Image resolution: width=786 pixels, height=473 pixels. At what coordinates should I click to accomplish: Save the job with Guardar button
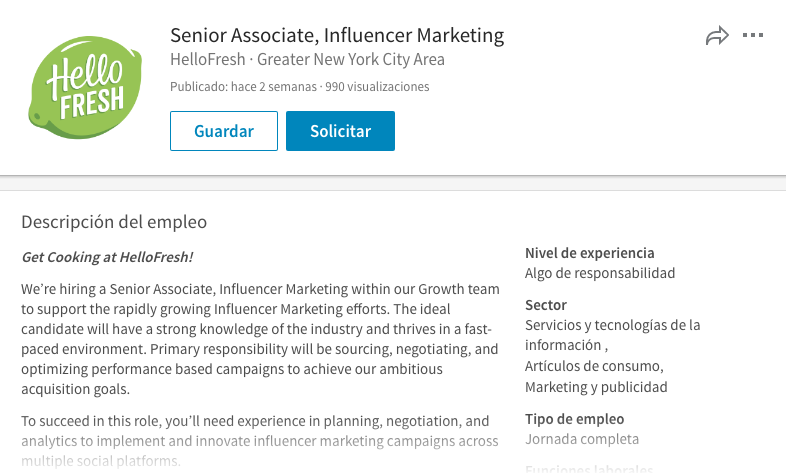coord(224,131)
